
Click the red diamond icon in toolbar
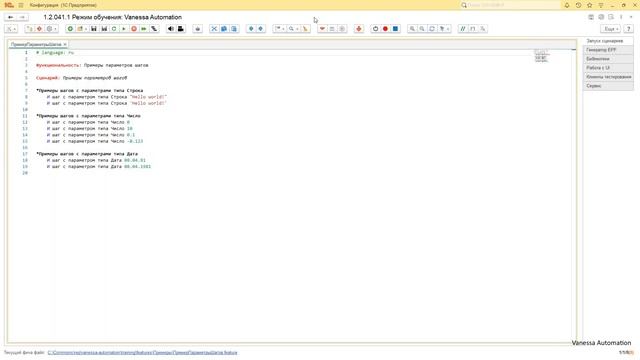point(39,29)
